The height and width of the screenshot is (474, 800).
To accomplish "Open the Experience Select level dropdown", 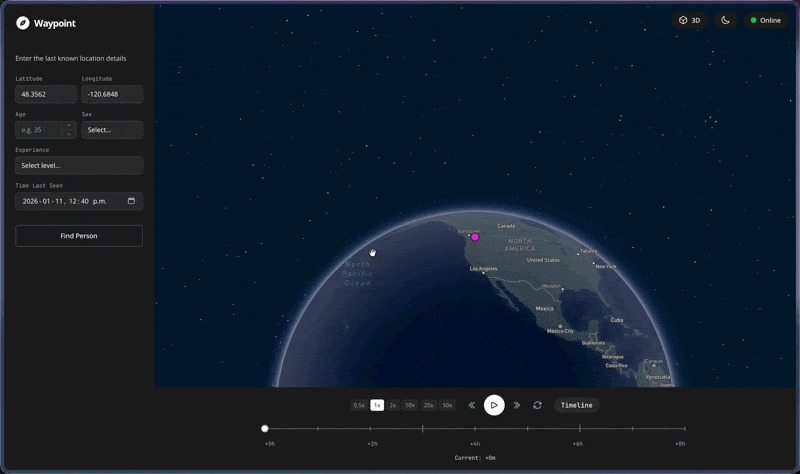I will (79, 165).
